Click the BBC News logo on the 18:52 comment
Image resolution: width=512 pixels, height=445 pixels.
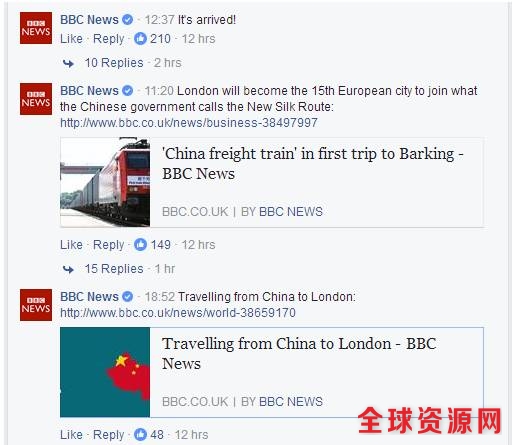pos(36,305)
